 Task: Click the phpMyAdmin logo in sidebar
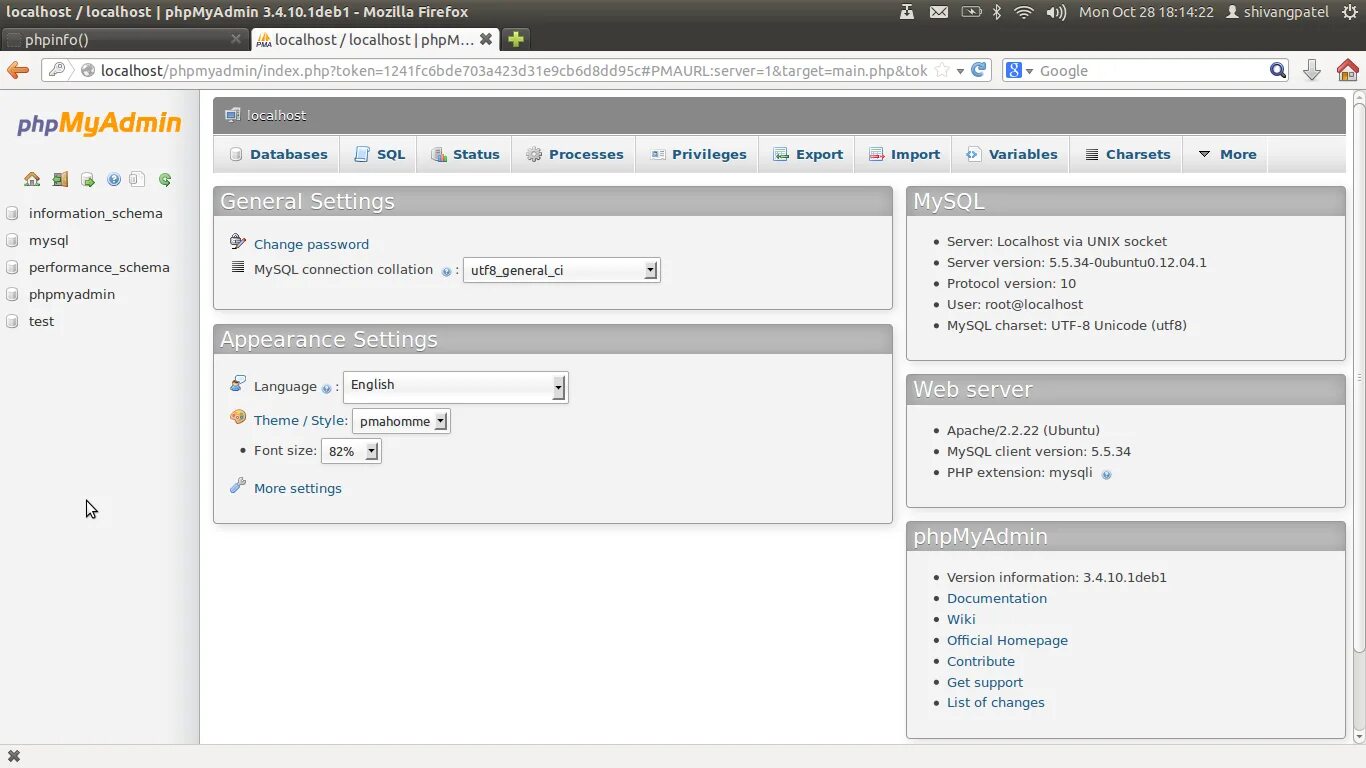coord(99,124)
